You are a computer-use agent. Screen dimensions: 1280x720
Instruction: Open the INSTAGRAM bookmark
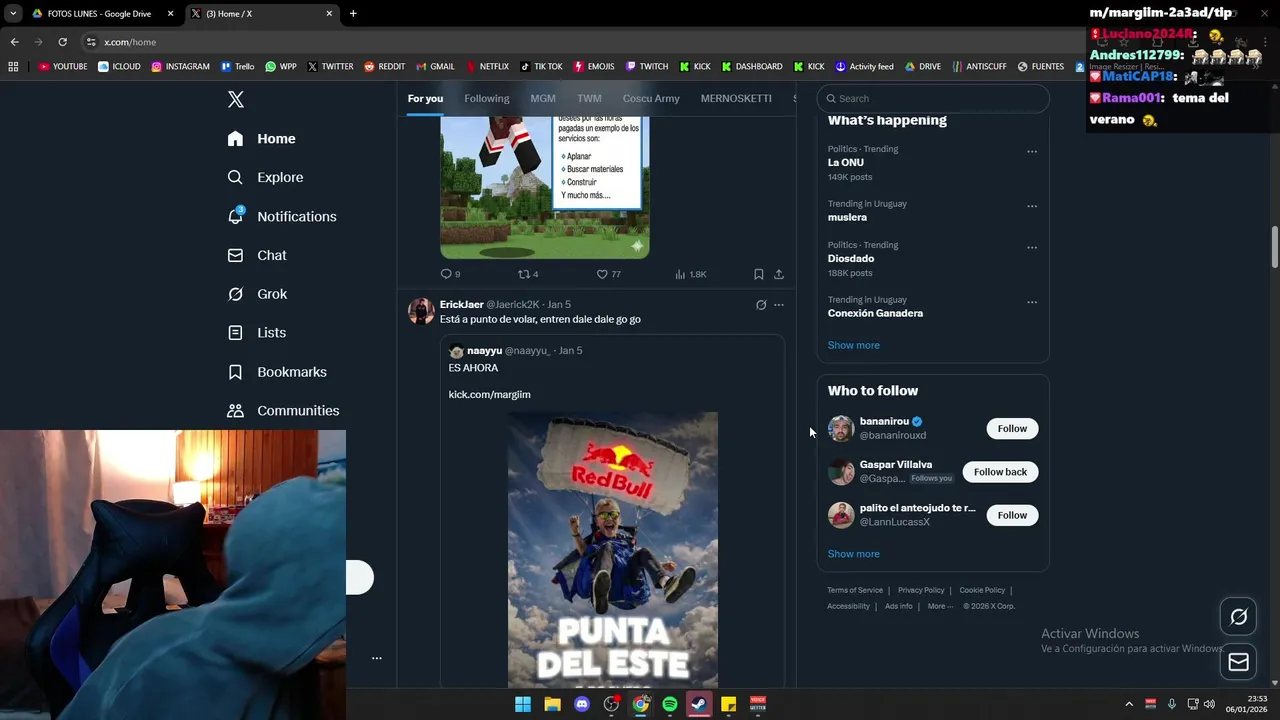181,67
